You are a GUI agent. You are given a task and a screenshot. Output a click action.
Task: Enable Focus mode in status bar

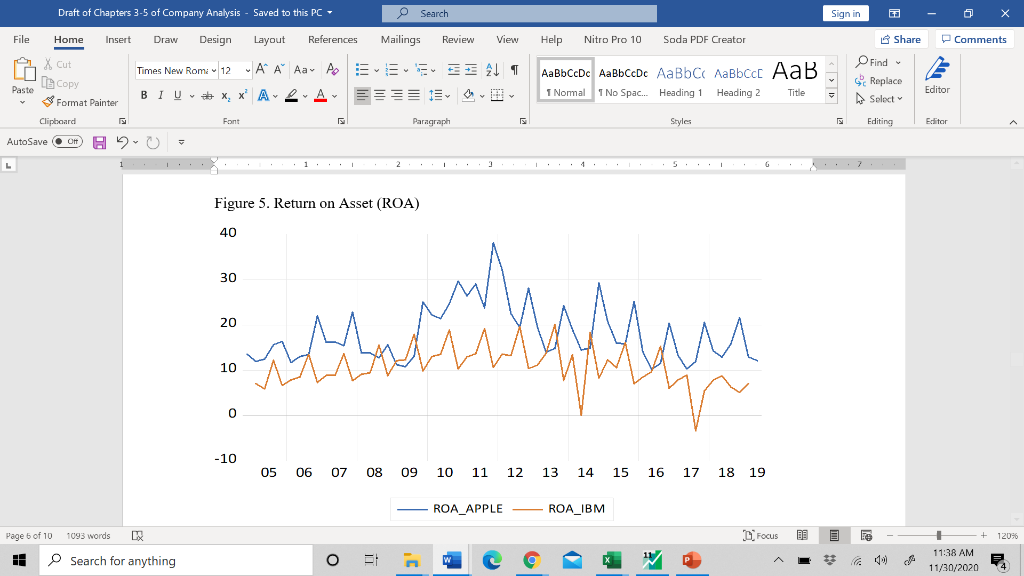(763, 535)
